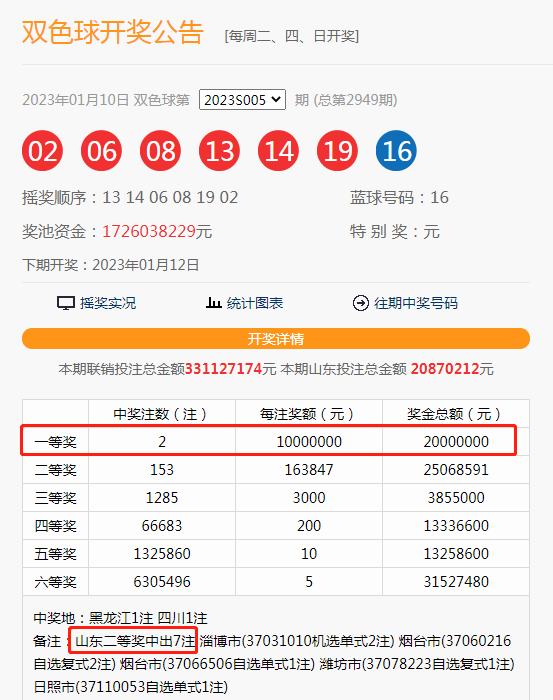Click the 中奖地 winning locations line
Viewport: 553px width, 700px height.
point(121,618)
